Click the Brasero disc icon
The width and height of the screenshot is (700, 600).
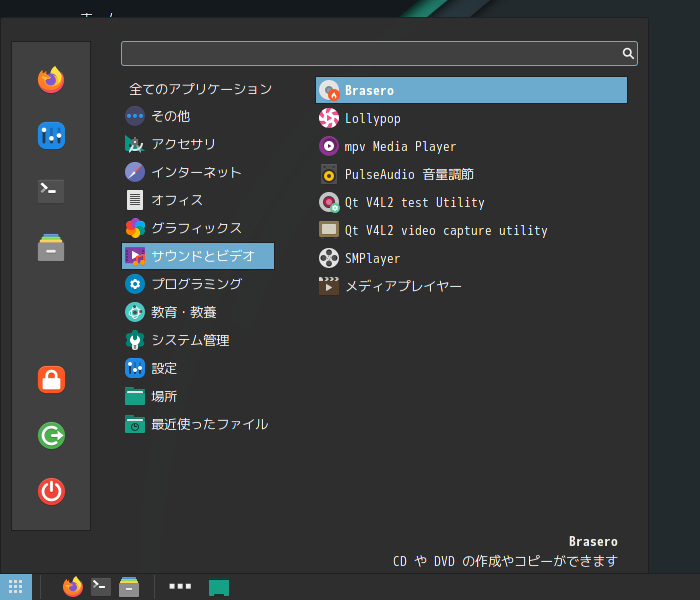pos(329,90)
